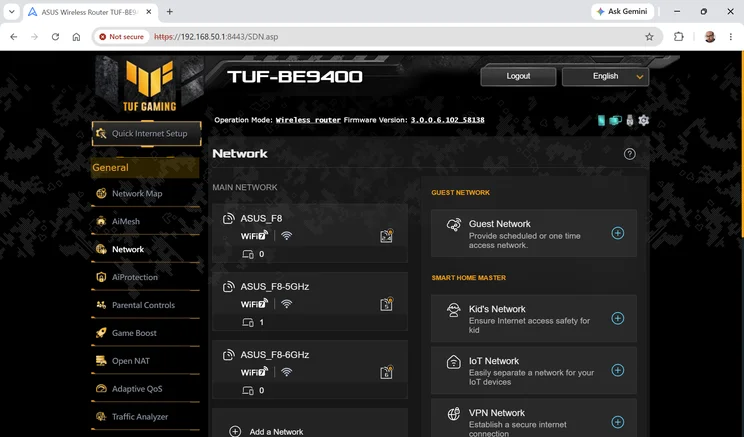Open the IoT Network card
Viewport: 744px width, 437px height.
point(534,370)
